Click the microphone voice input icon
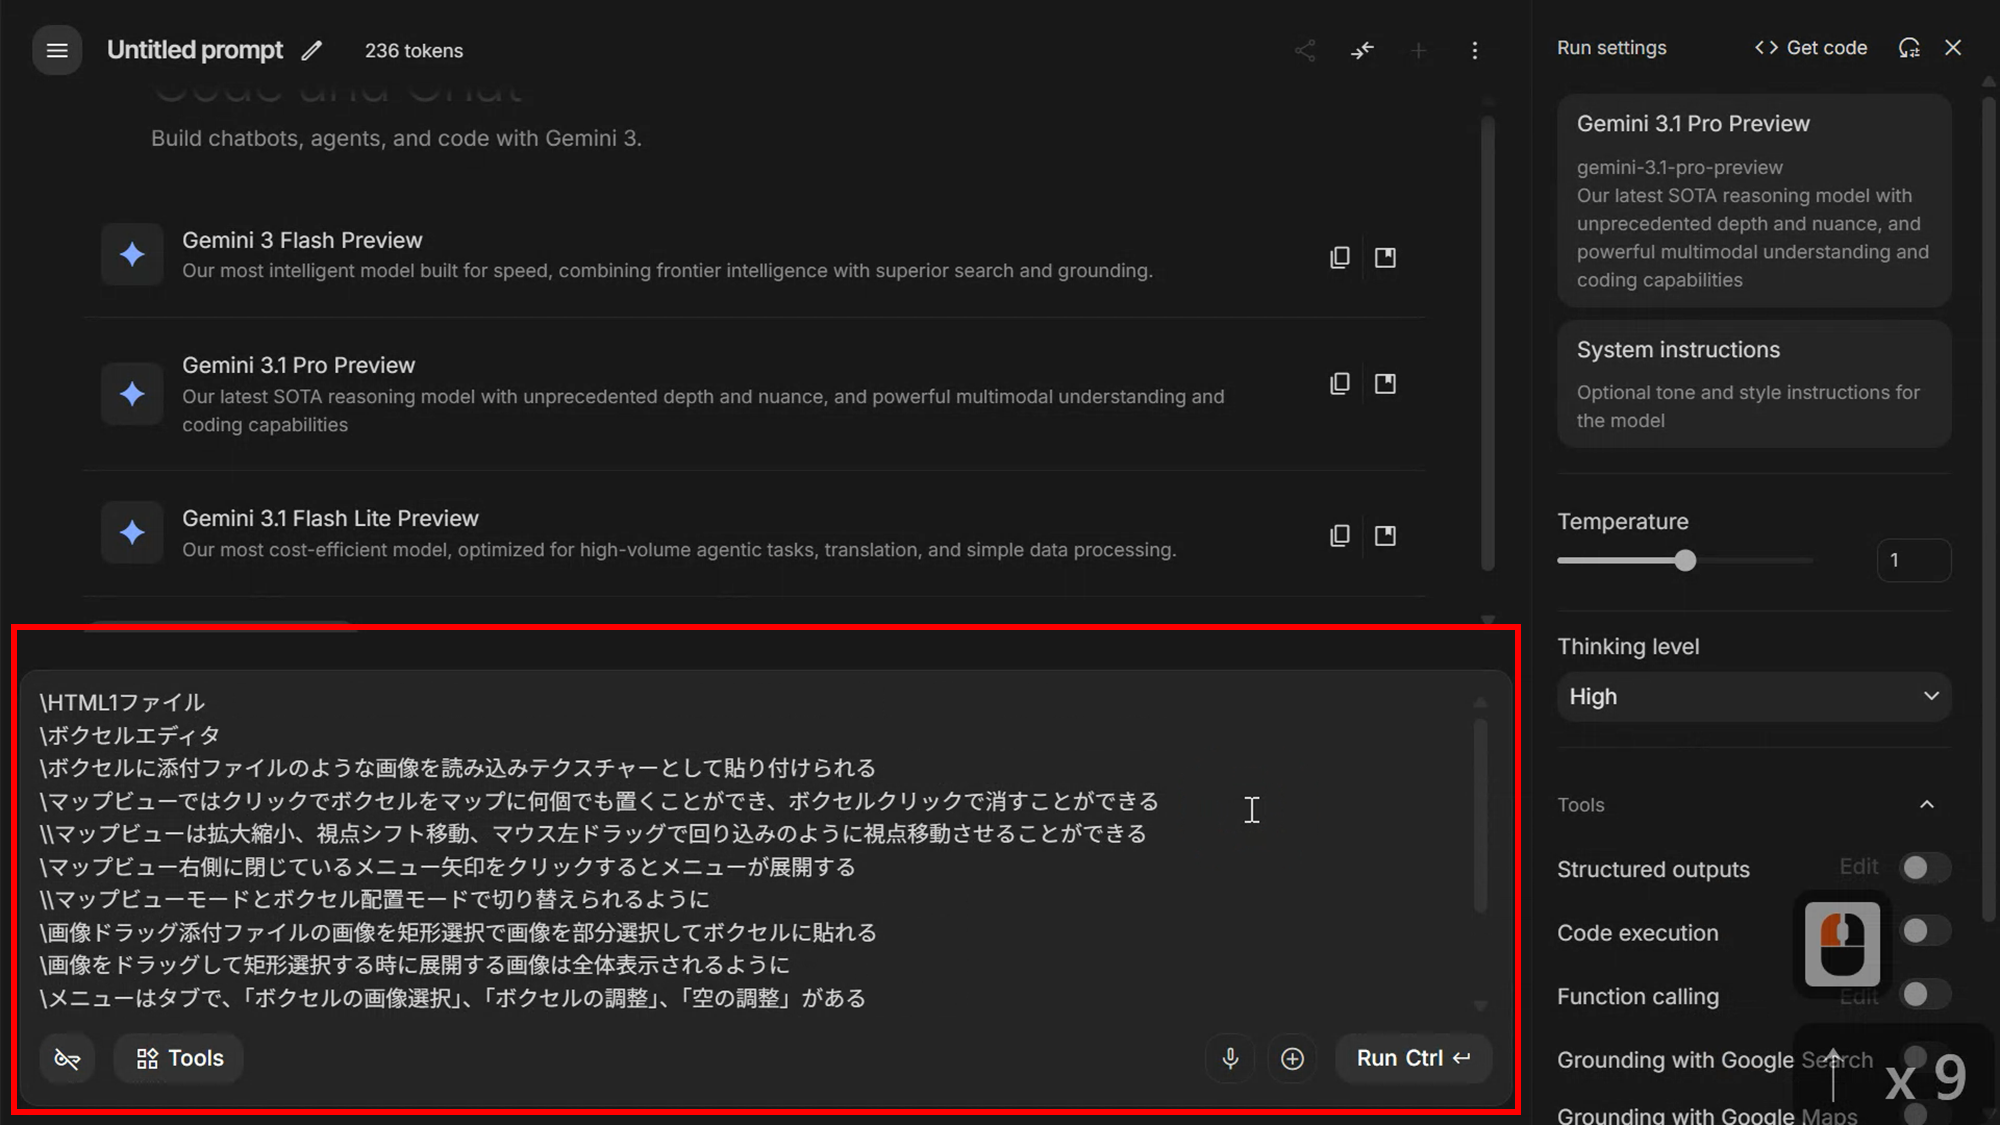 coord(1230,1058)
